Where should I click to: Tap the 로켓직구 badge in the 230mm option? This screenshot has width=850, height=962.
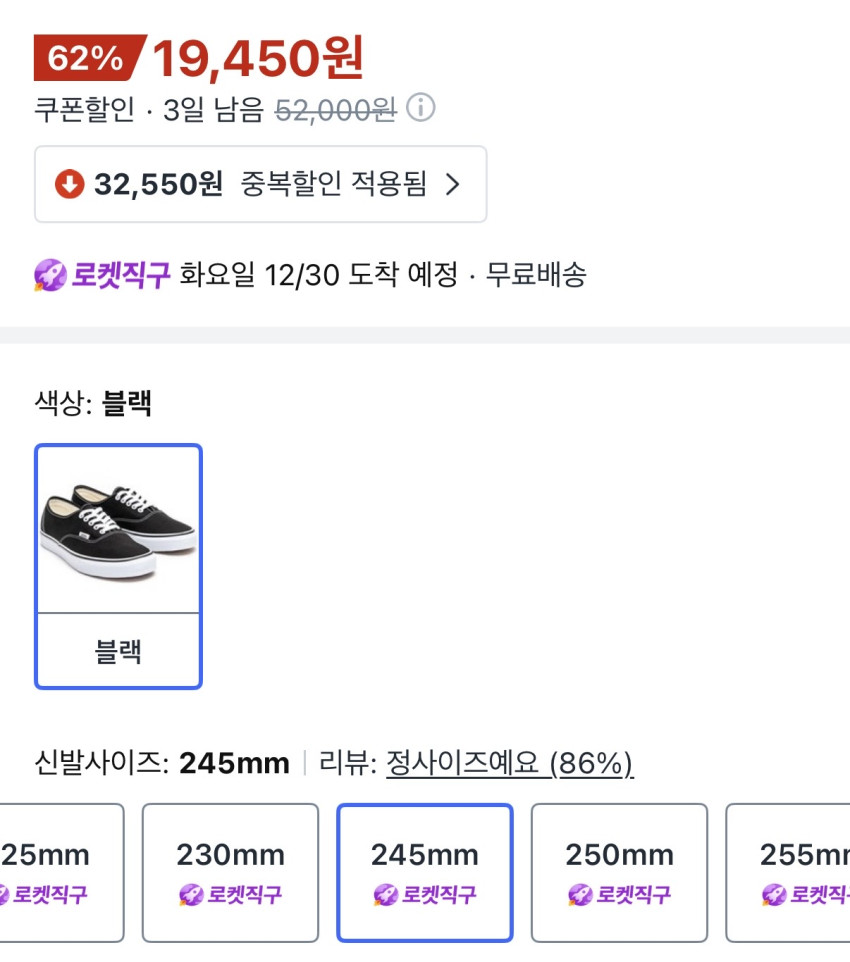coord(230,894)
